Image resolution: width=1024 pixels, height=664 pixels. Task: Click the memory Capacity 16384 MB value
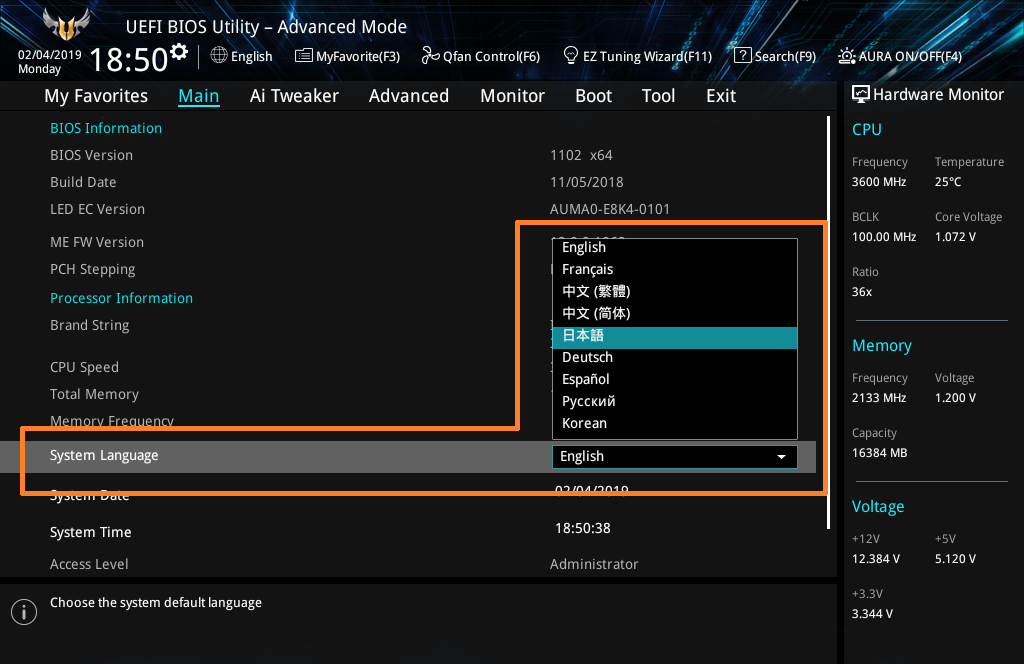coord(879,452)
